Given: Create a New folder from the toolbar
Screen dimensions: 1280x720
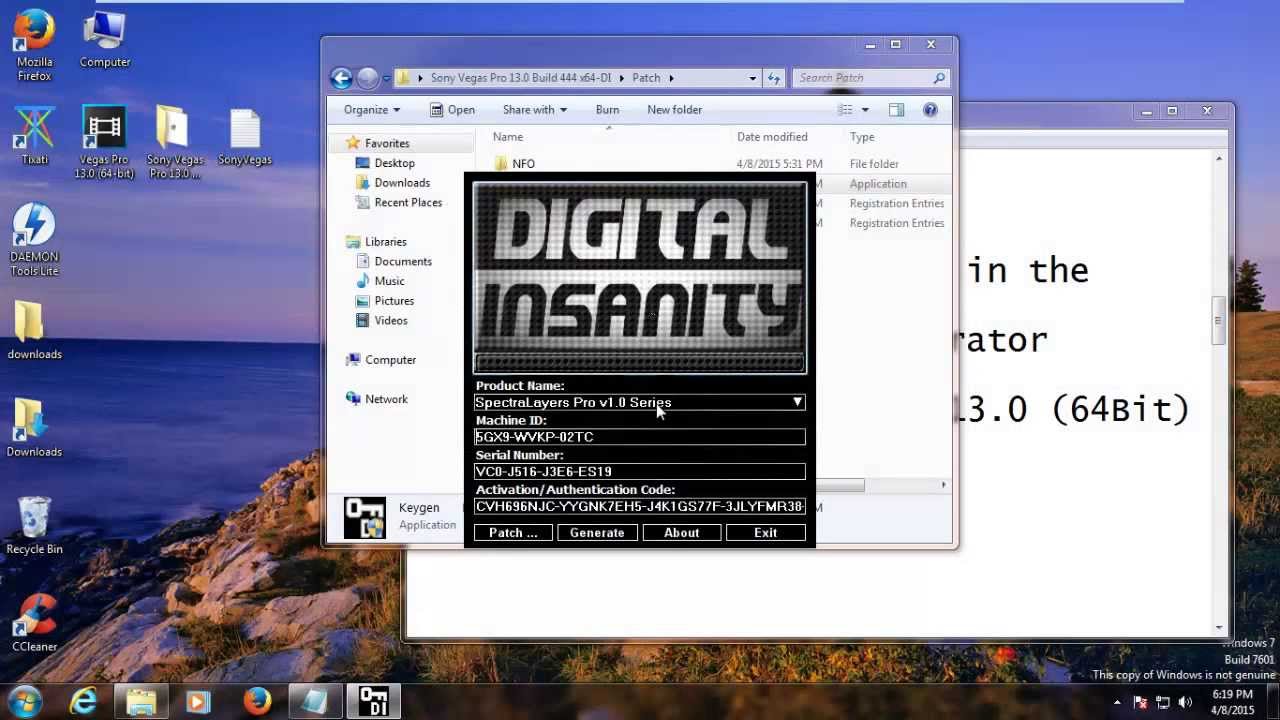Looking at the screenshot, I should pyautogui.click(x=675, y=110).
